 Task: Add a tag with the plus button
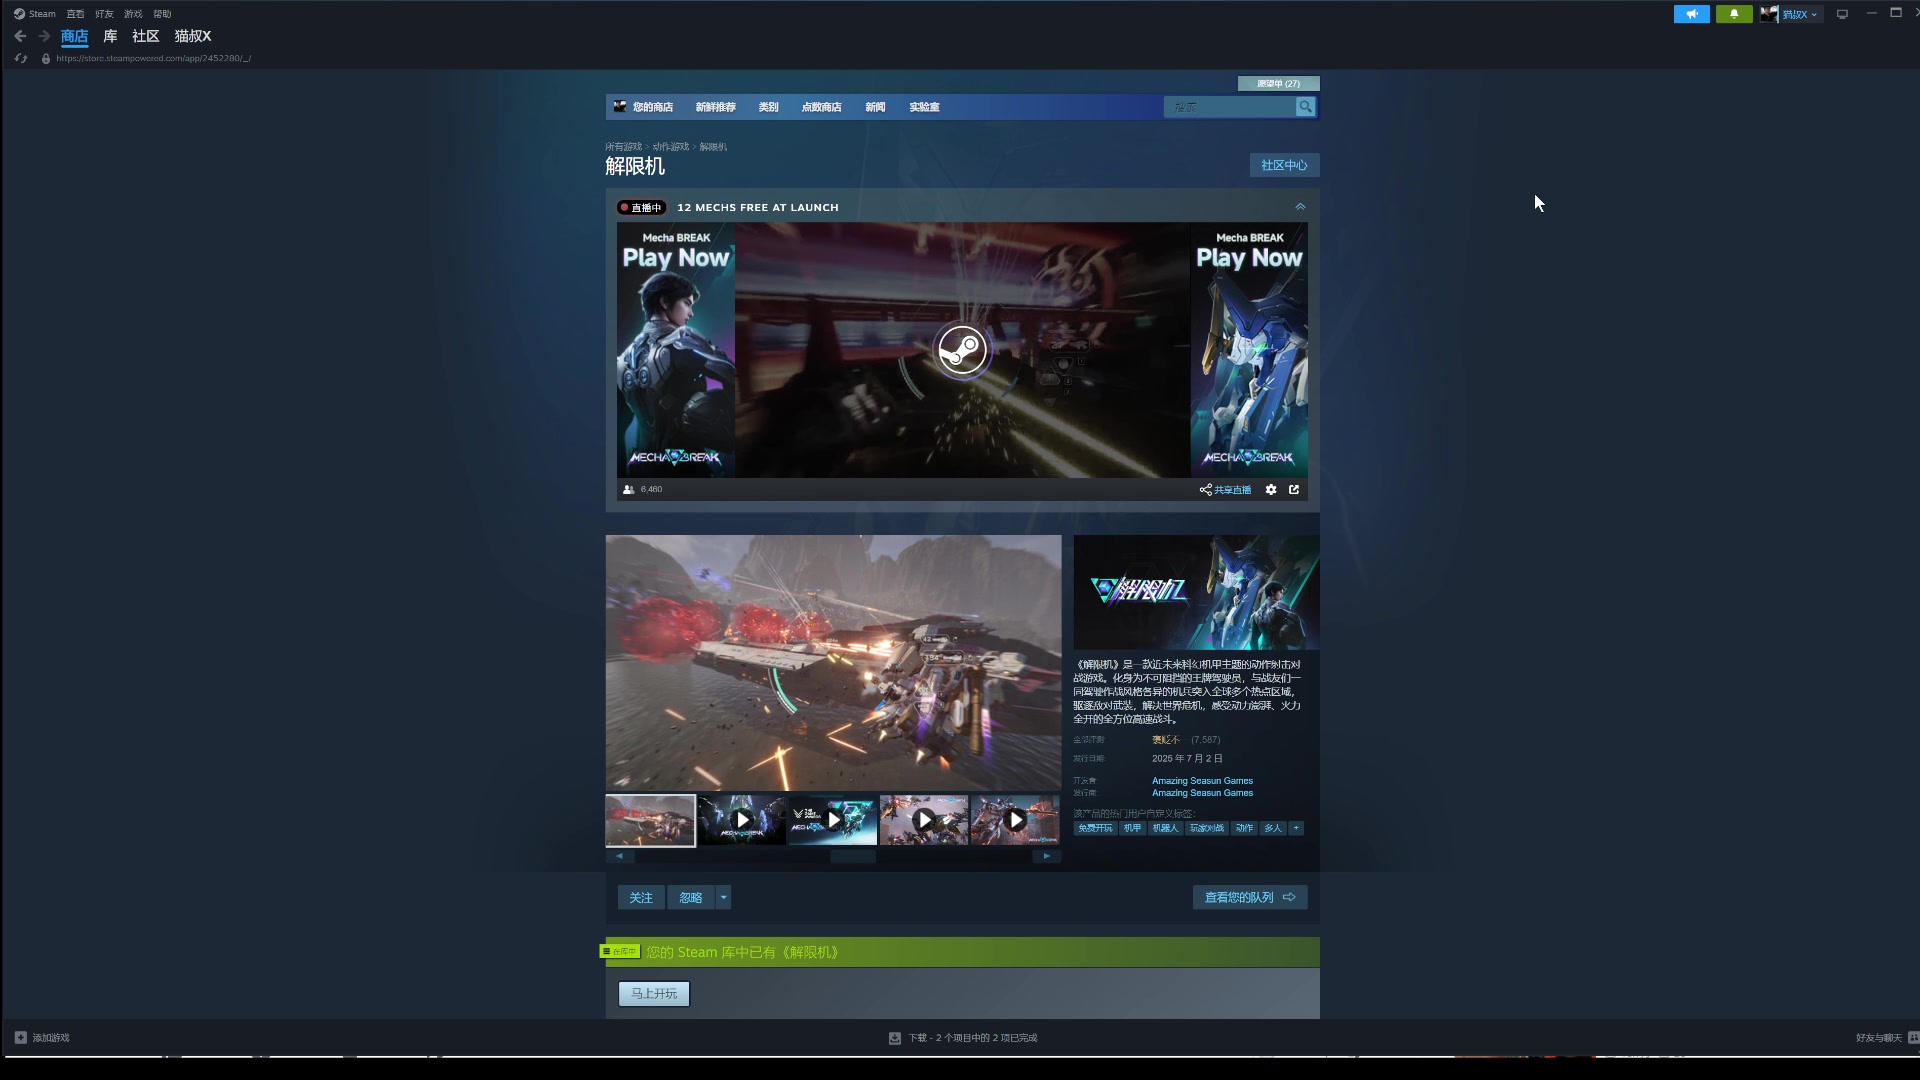[1296, 828]
